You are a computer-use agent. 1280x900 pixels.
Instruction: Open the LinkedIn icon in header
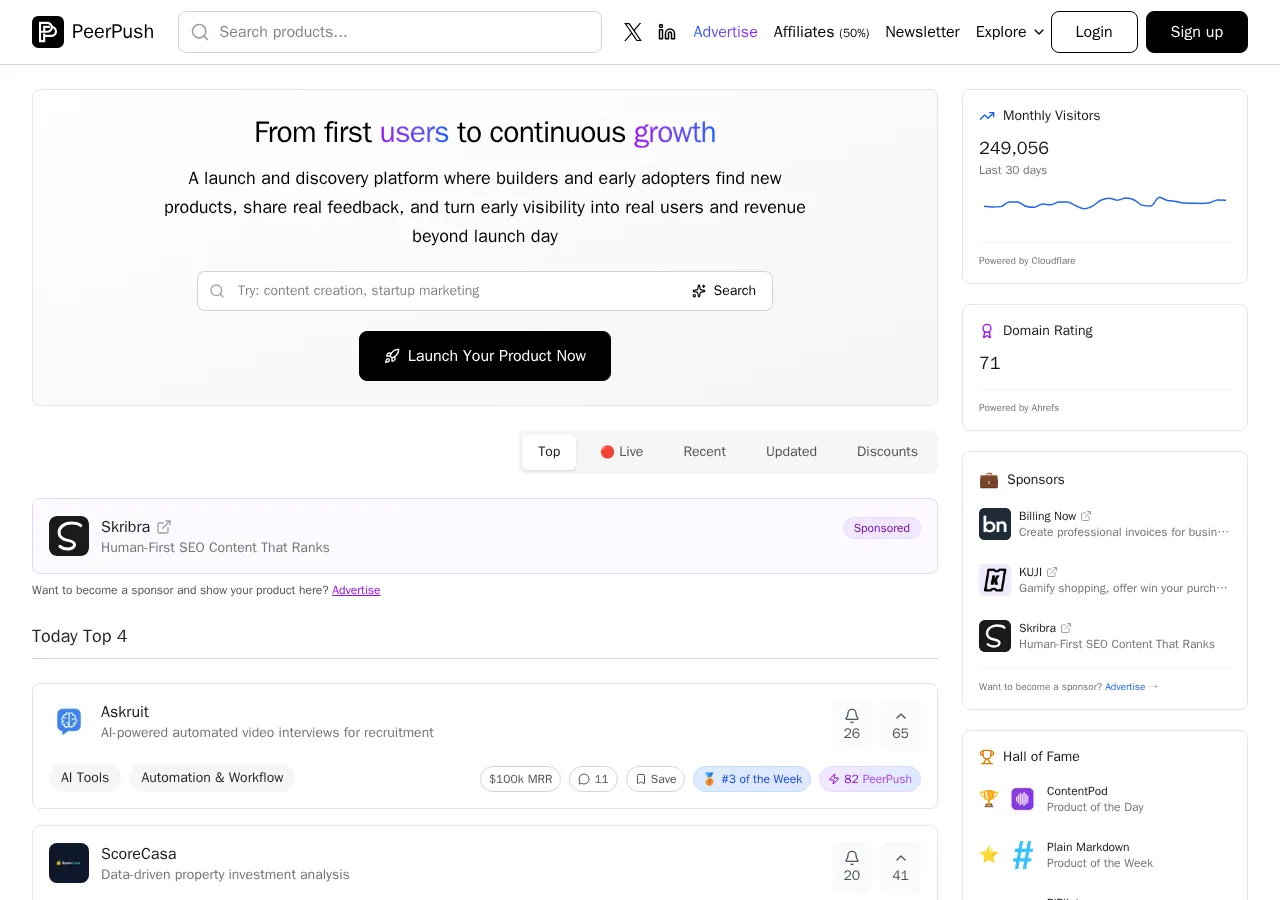click(x=667, y=32)
